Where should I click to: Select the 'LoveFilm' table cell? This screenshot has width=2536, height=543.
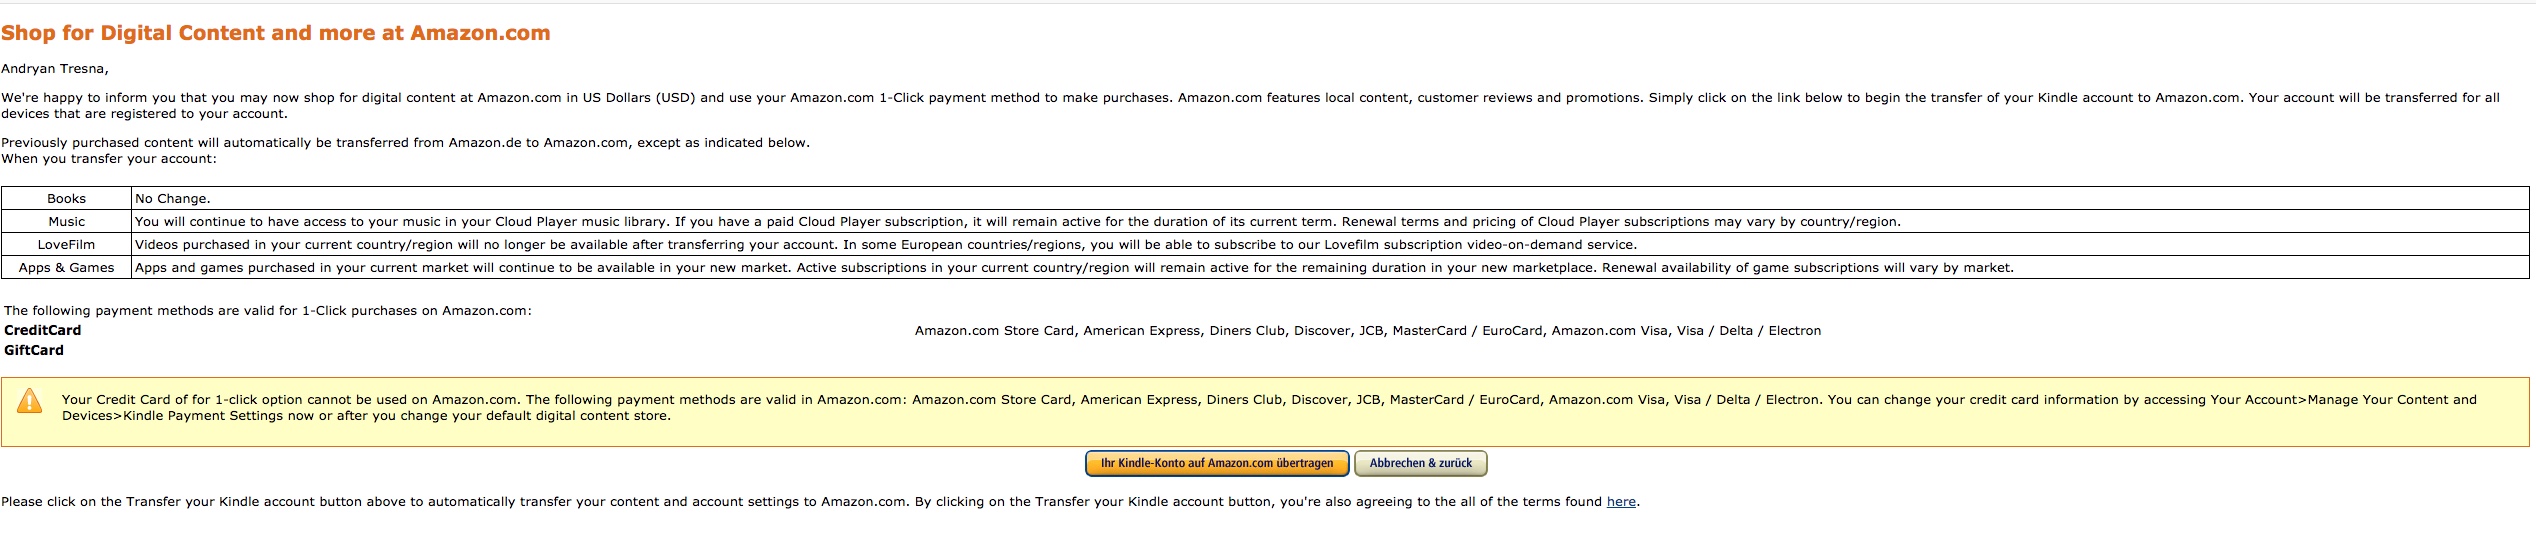point(66,245)
